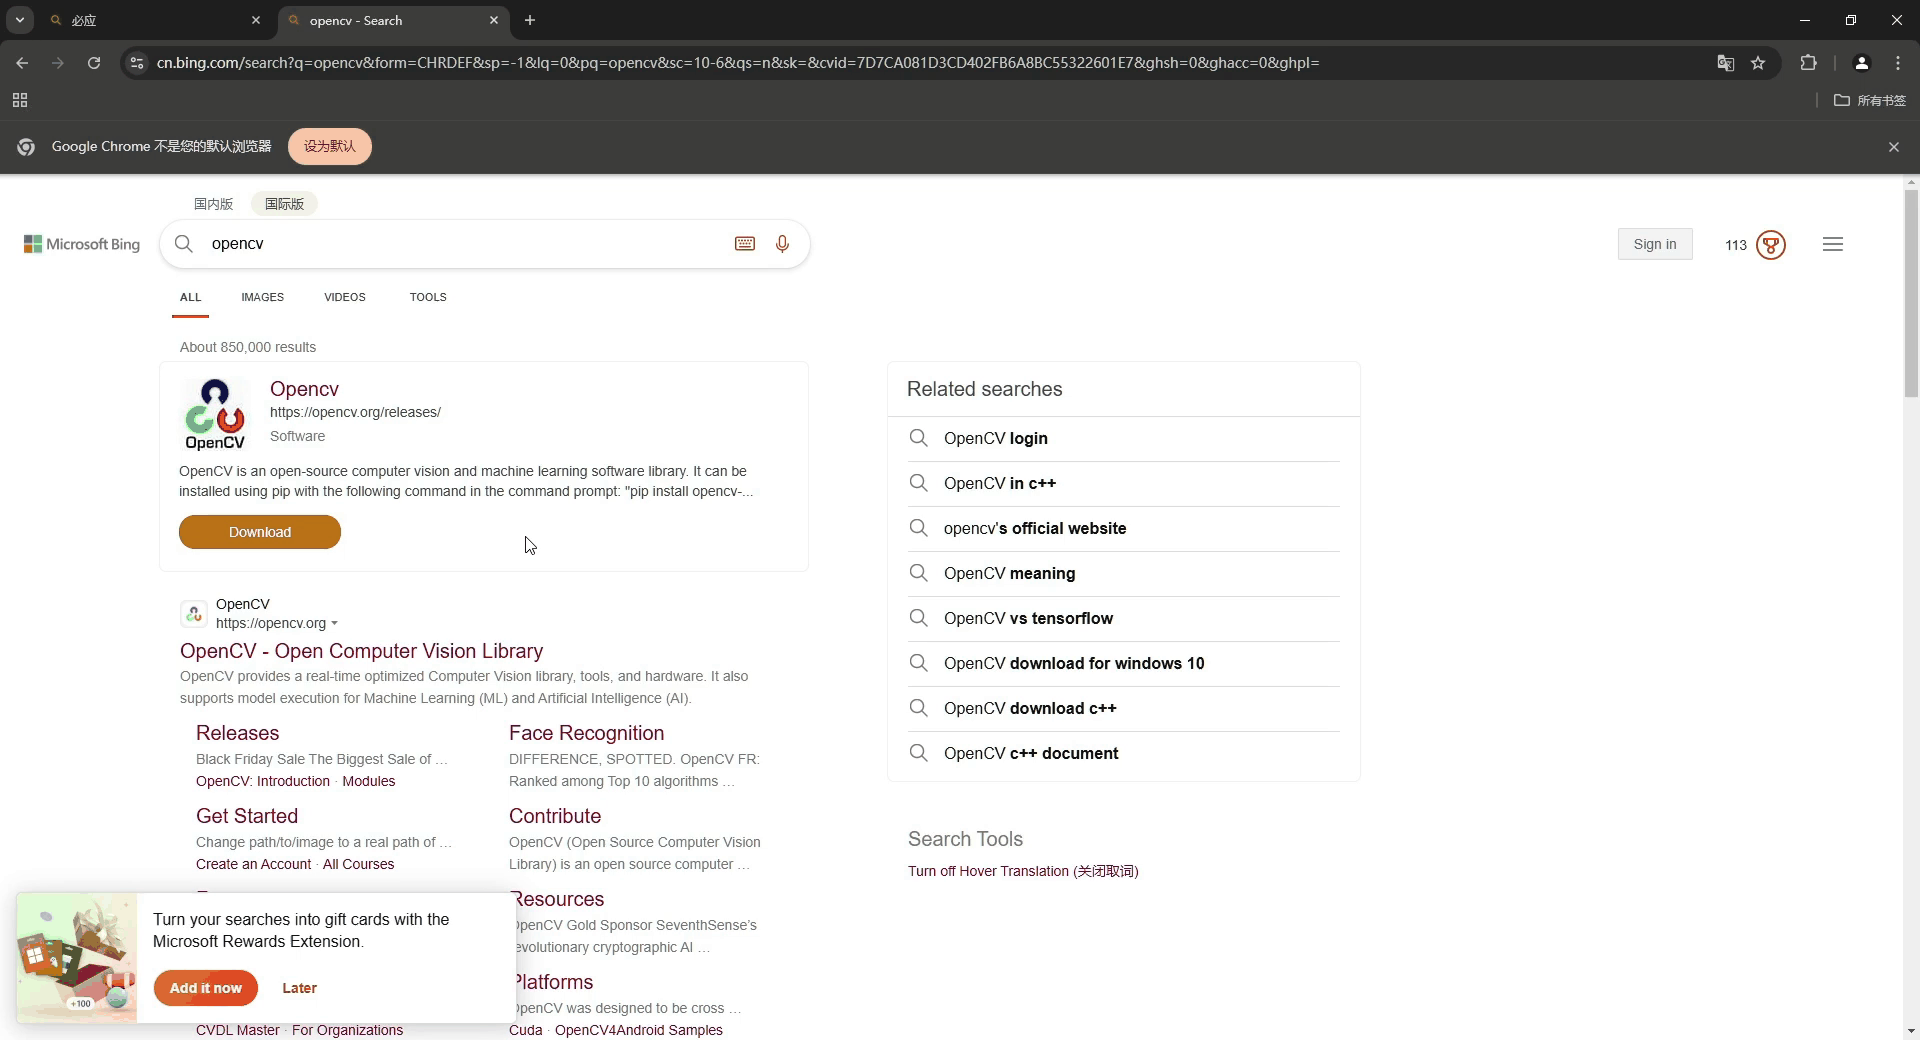Switch to IMAGES results tab
The width and height of the screenshot is (1920, 1040).
pyautogui.click(x=262, y=297)
